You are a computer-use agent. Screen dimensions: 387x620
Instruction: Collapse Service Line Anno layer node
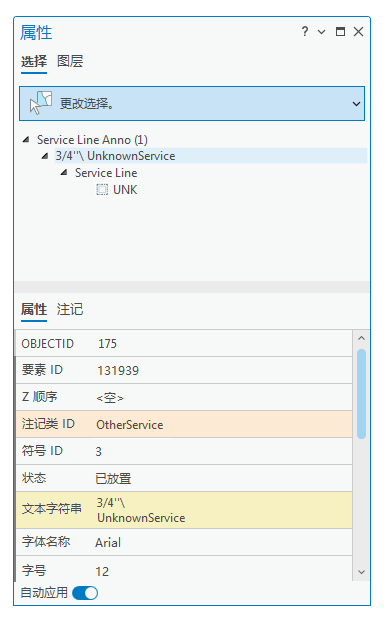point(26,140)
